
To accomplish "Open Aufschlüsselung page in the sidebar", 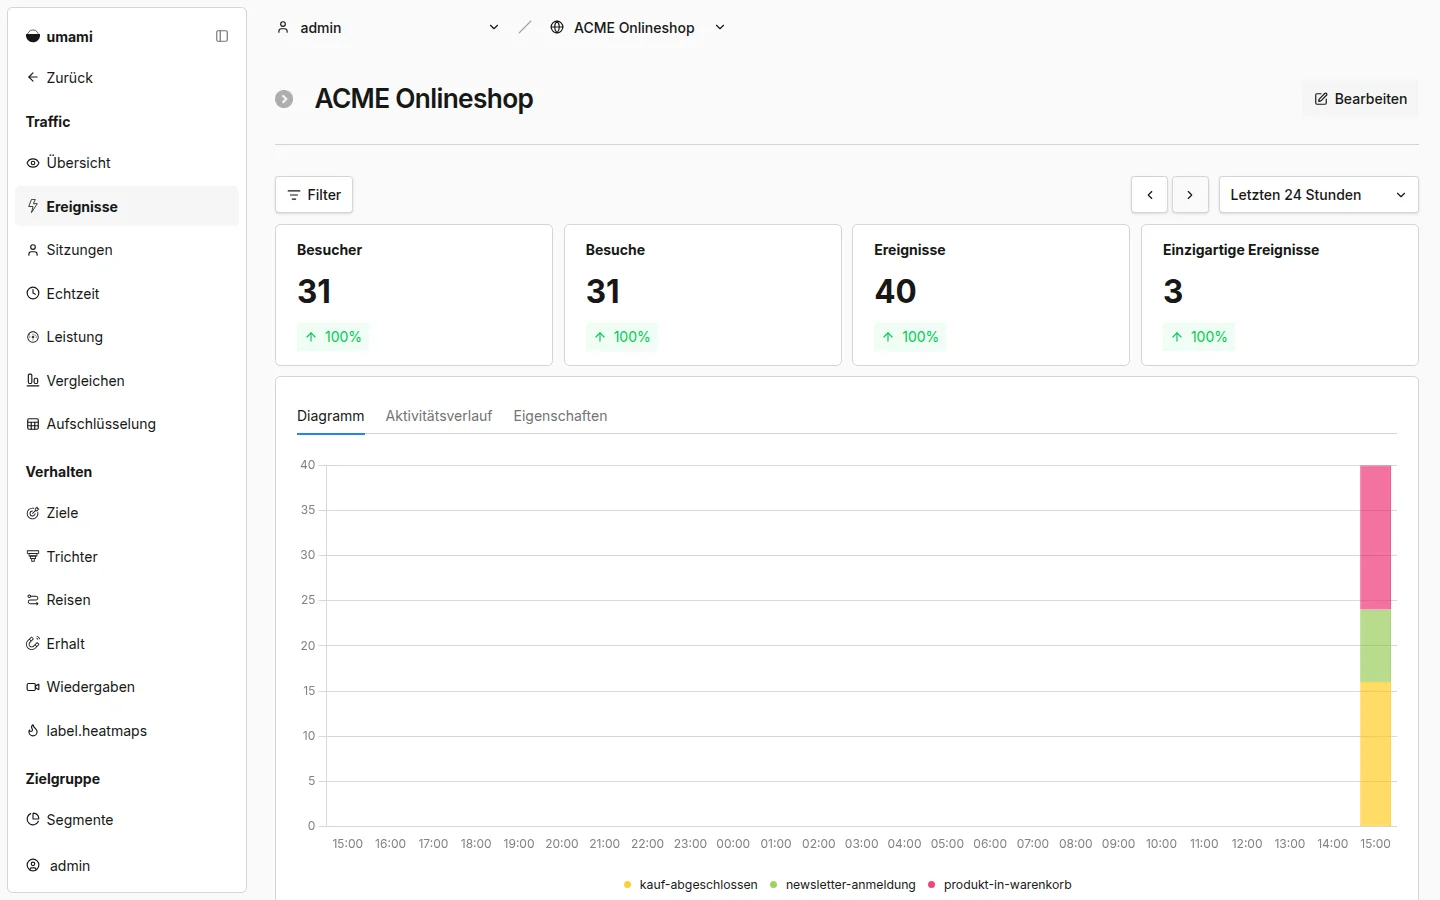I will pyautogui.click(x=127, y=424).
